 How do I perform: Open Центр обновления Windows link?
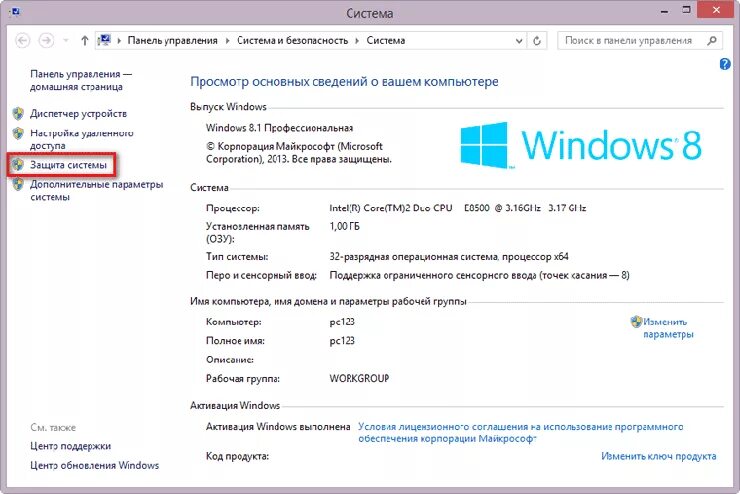[94, 465]
